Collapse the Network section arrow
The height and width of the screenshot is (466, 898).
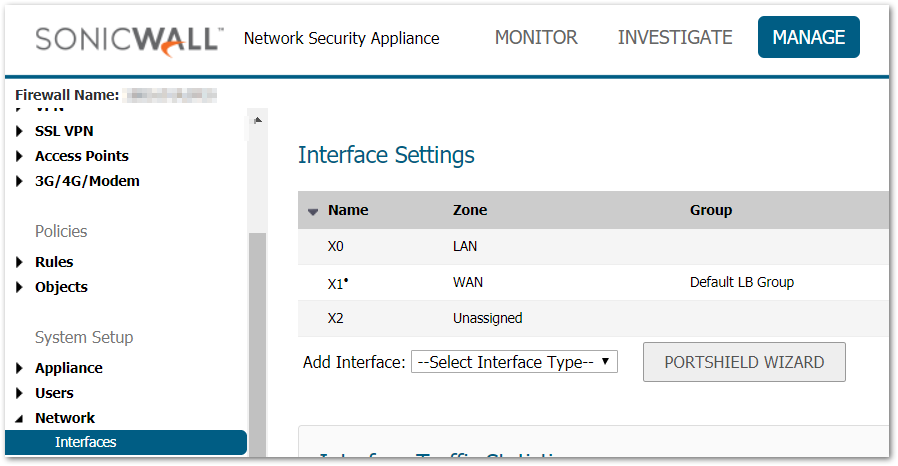click(20, 418)
